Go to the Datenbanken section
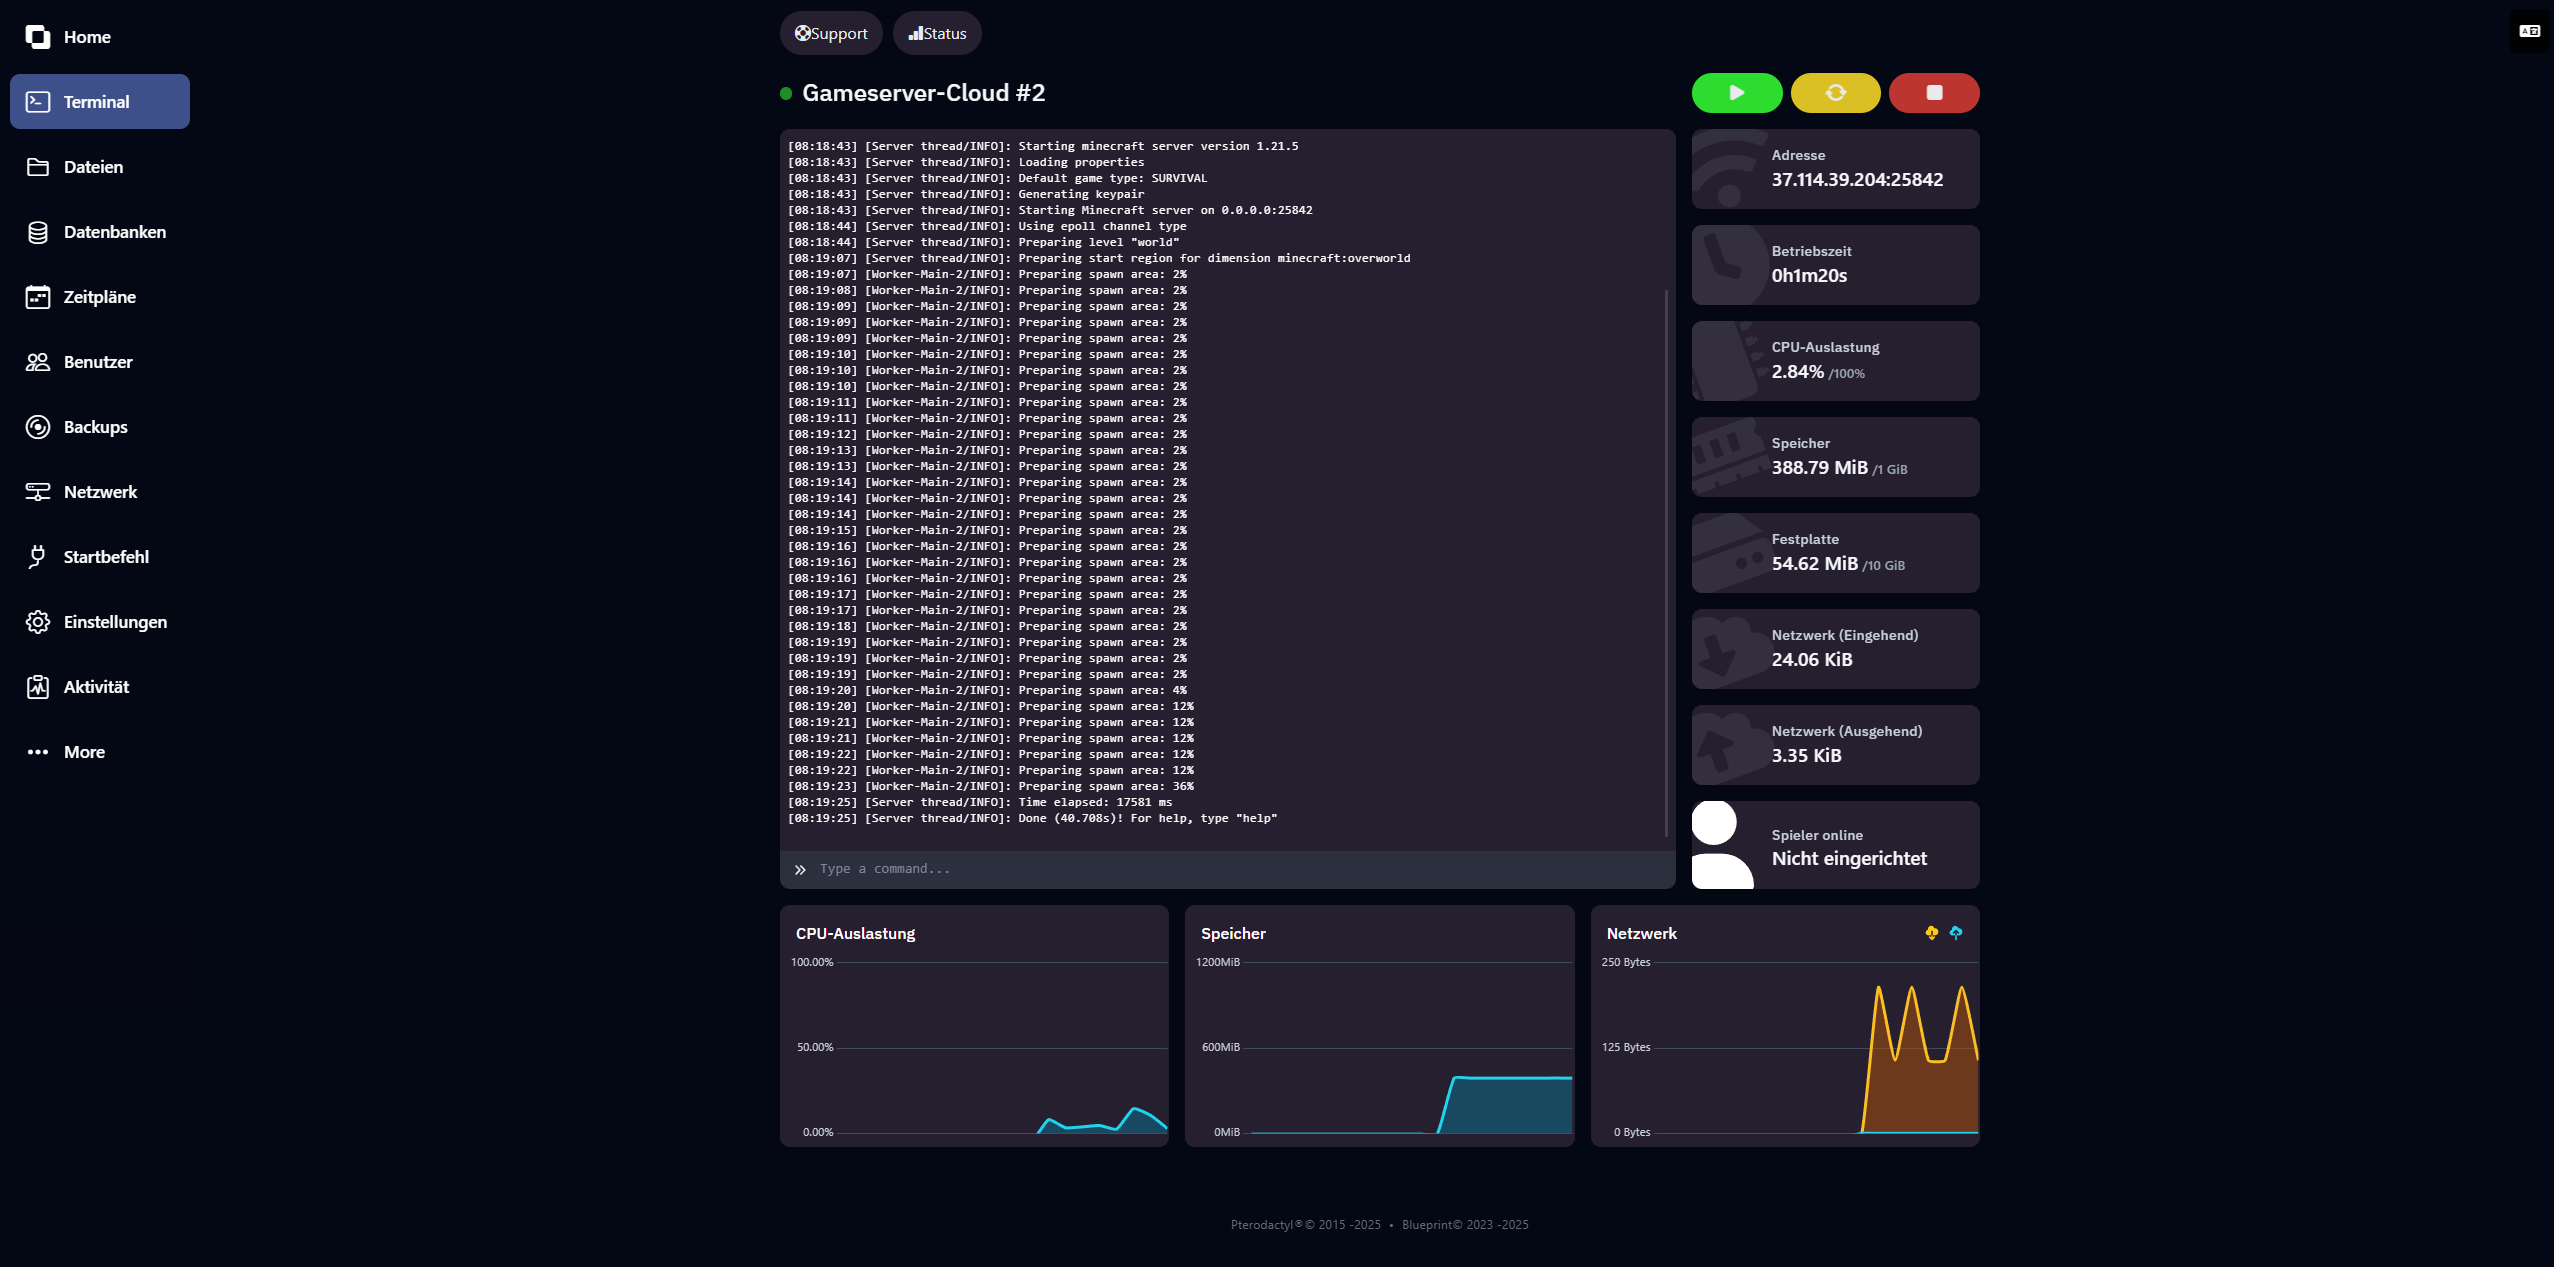The image size is (2554, 1267). click(x=115, y=232)
